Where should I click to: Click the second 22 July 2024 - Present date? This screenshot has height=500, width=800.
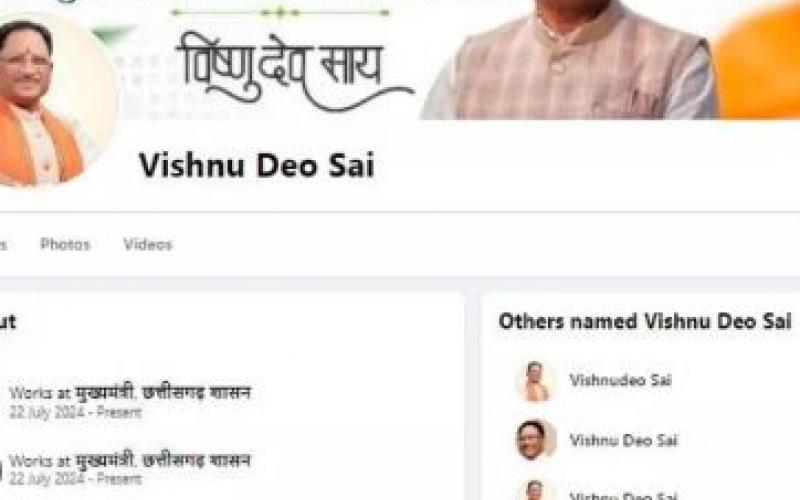coord(76,479)
